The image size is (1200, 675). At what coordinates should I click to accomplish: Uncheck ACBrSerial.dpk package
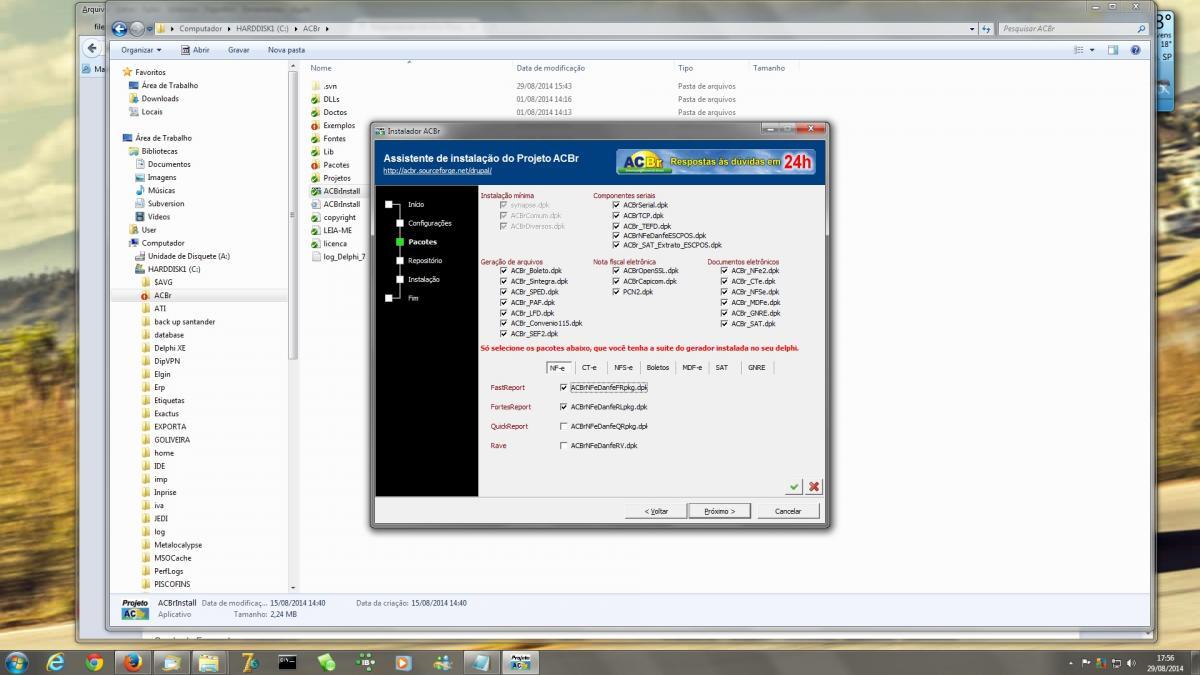pos(616,205)
